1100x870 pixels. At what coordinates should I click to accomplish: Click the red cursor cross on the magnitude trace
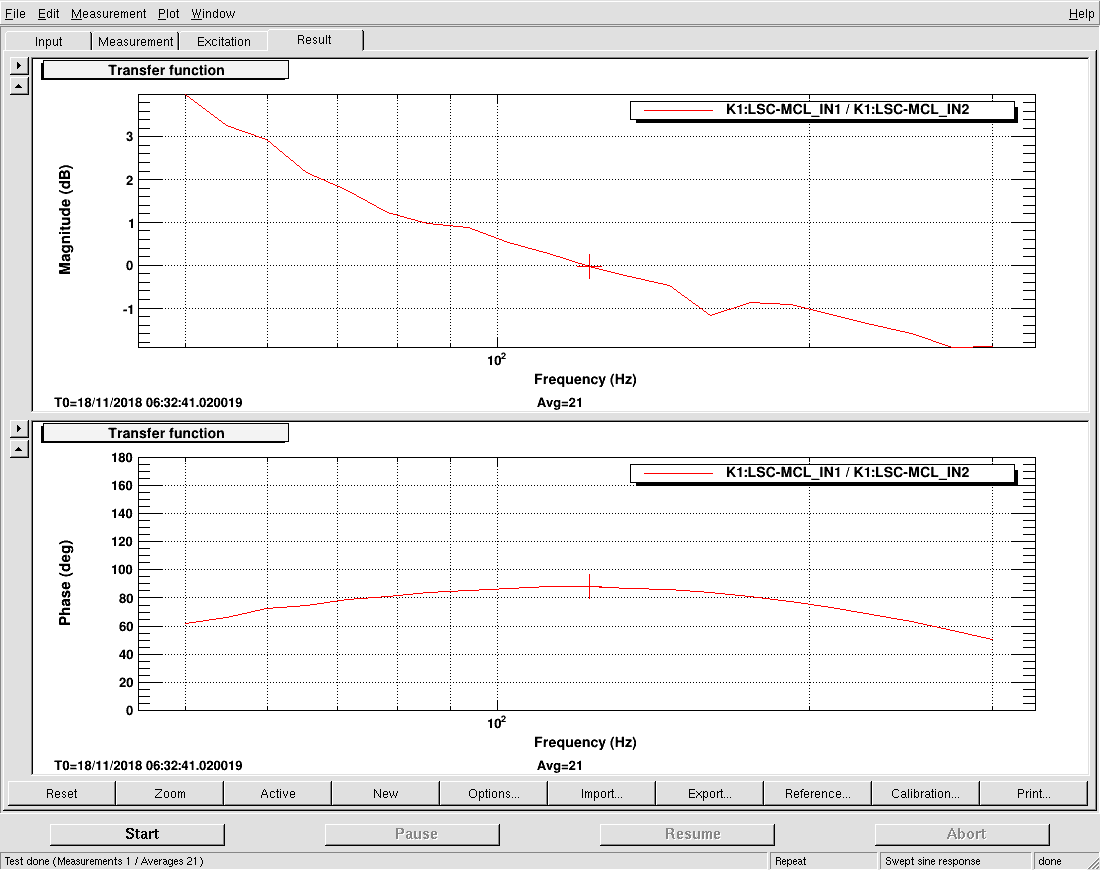pyautogui.click(x=589, y=266)
